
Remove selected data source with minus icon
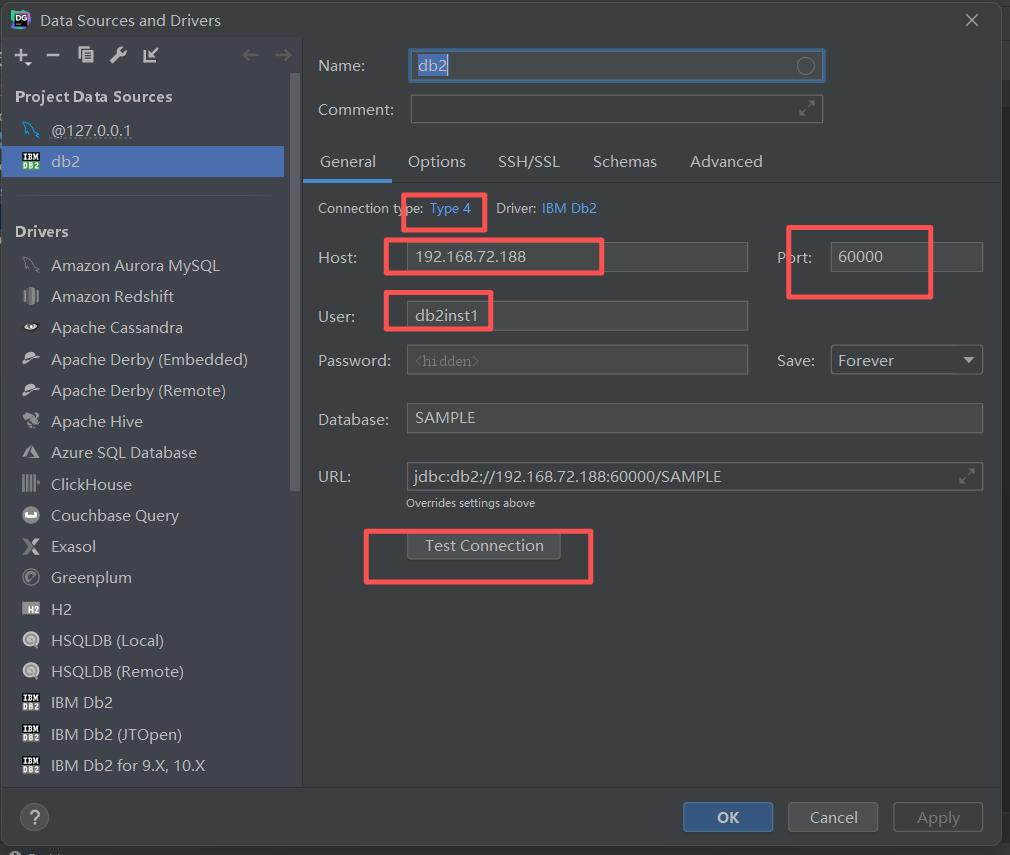(x=53, y=56)
